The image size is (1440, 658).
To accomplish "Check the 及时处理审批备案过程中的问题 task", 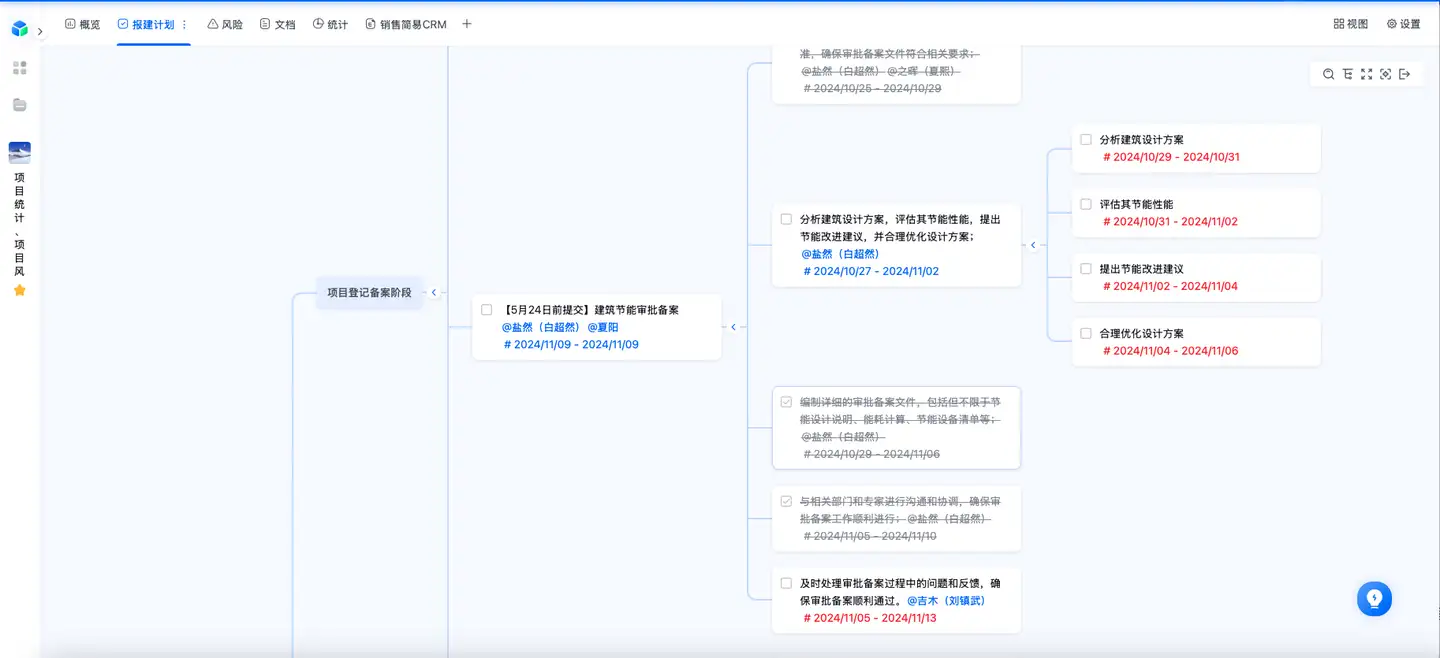I will pos(786,583).
